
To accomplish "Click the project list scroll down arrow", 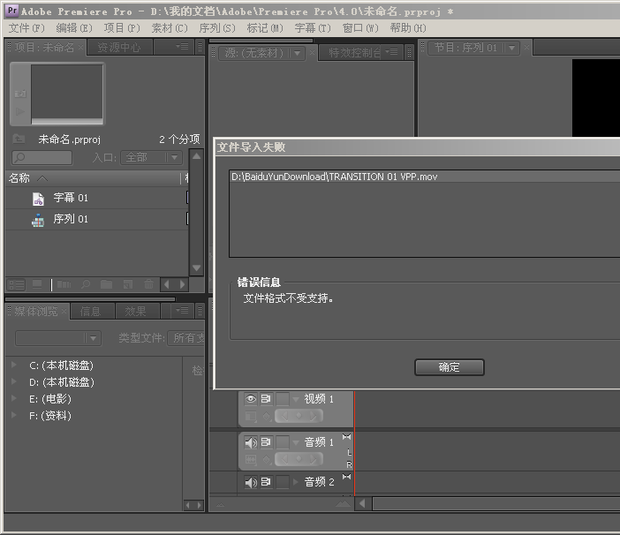I will [x=197, y=268].
